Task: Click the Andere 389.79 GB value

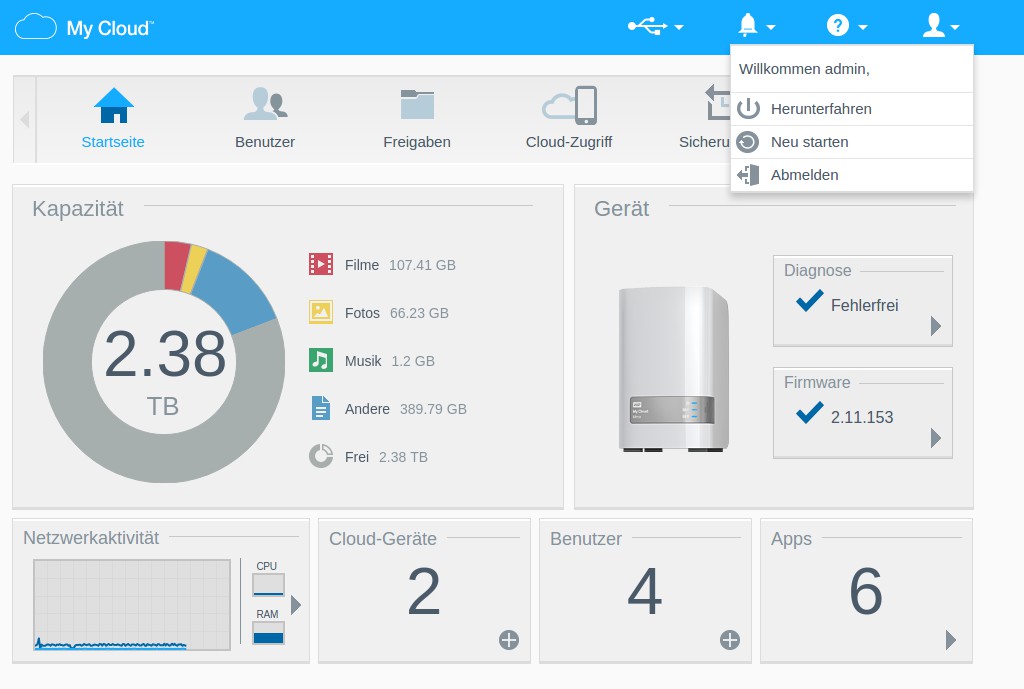Action: pos(433,409)
